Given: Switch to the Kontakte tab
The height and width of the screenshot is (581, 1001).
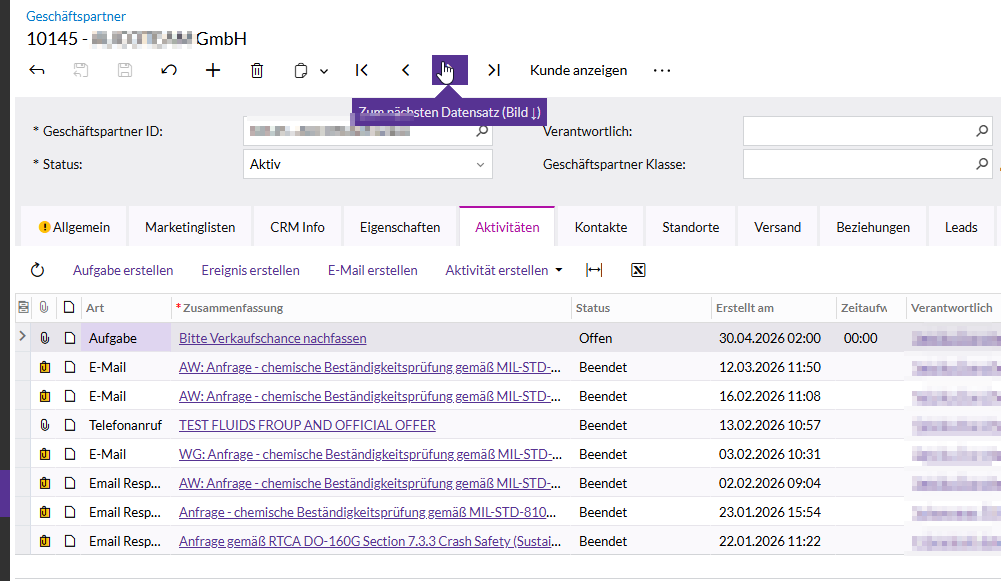Looking at the screenshot, I should 601,227.
